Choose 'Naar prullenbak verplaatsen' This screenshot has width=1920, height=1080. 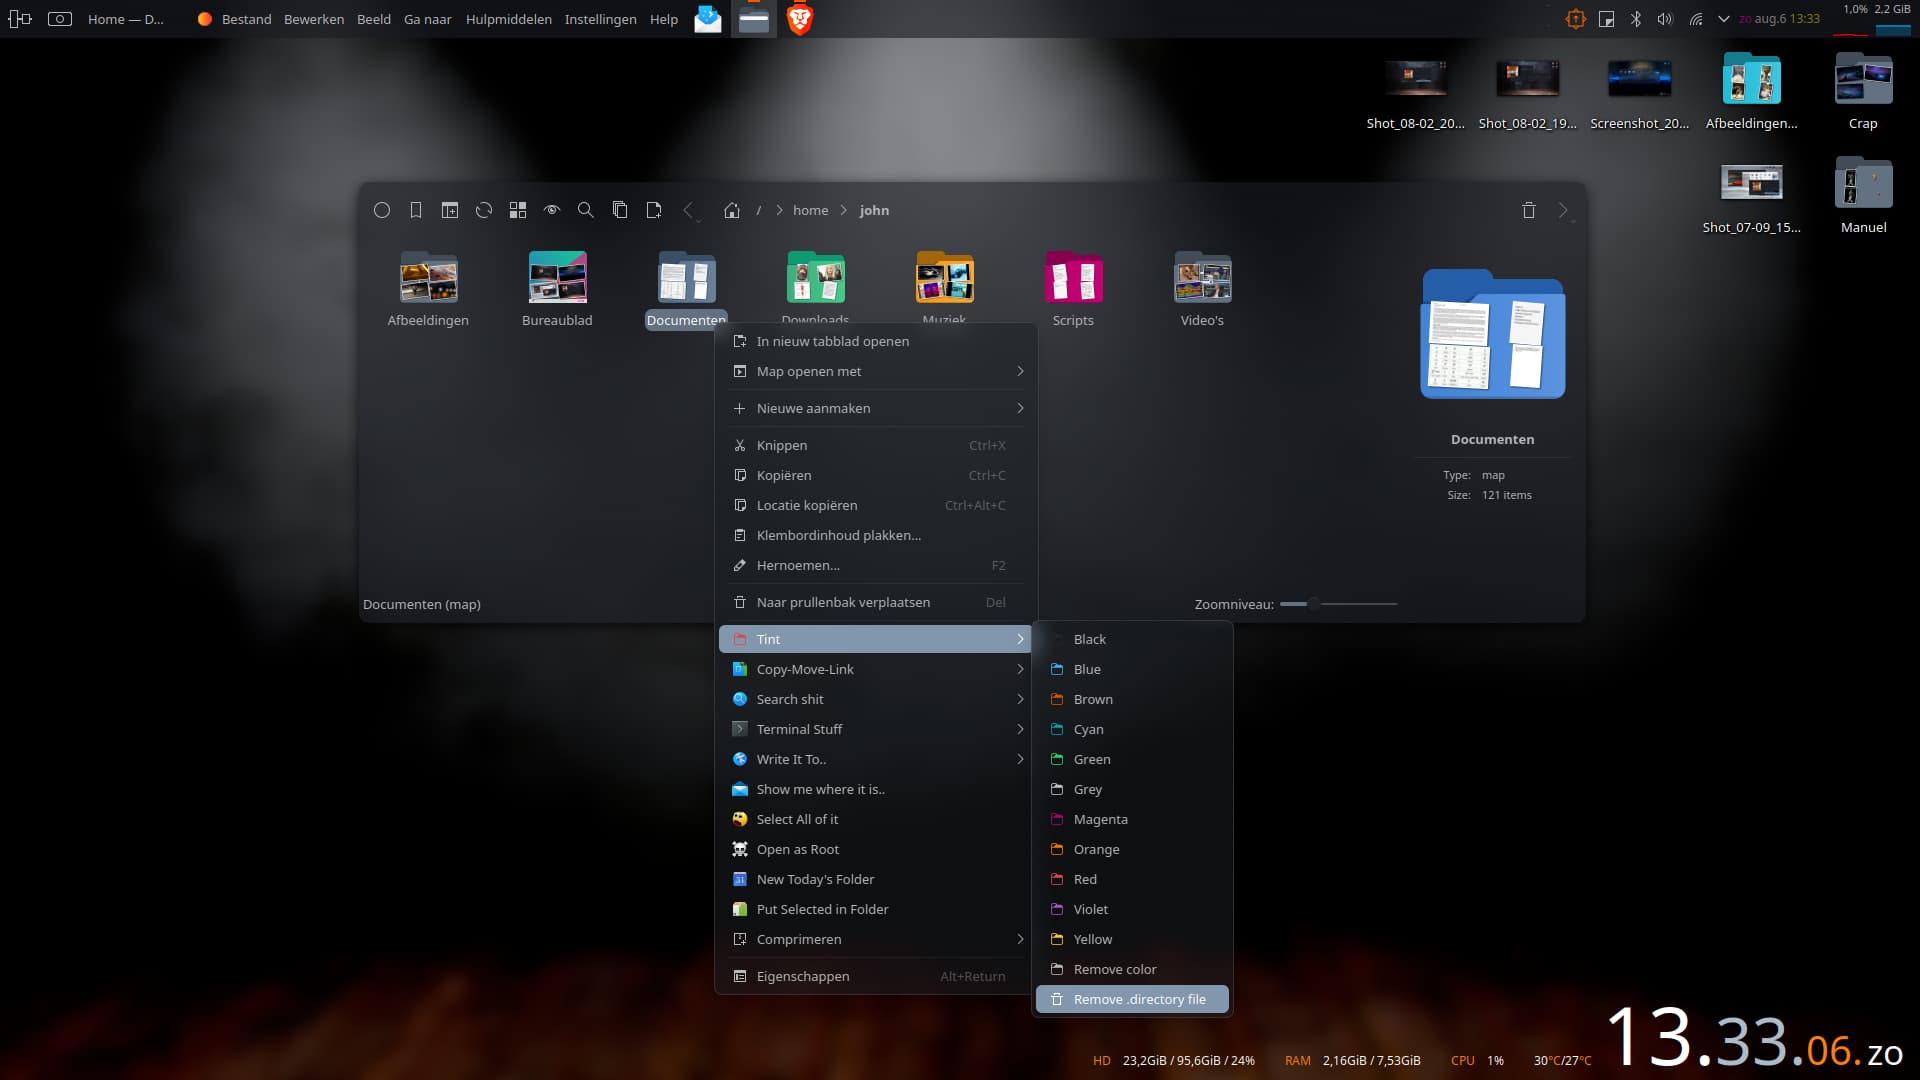[876, 602]
